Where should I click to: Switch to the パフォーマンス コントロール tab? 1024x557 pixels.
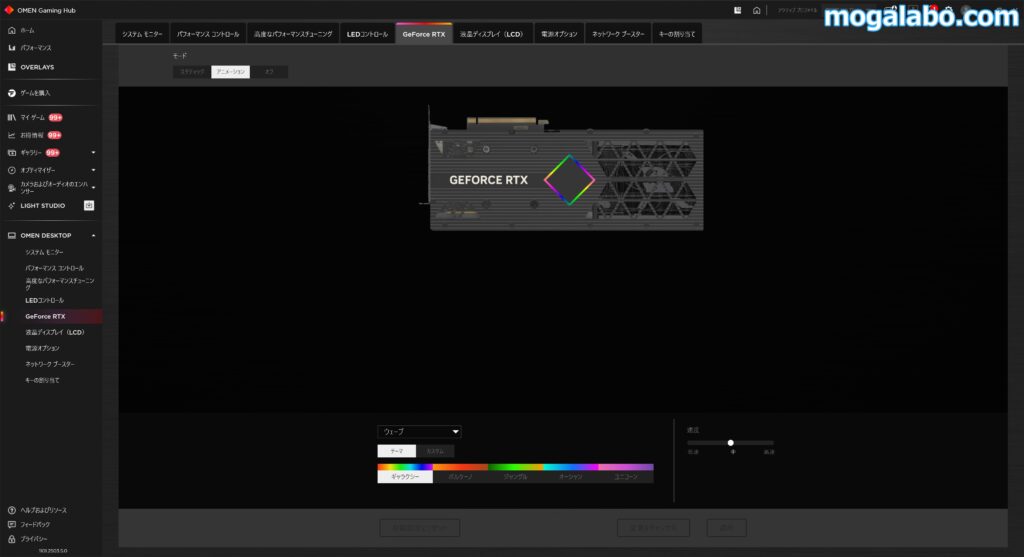(x=208, y=34)
